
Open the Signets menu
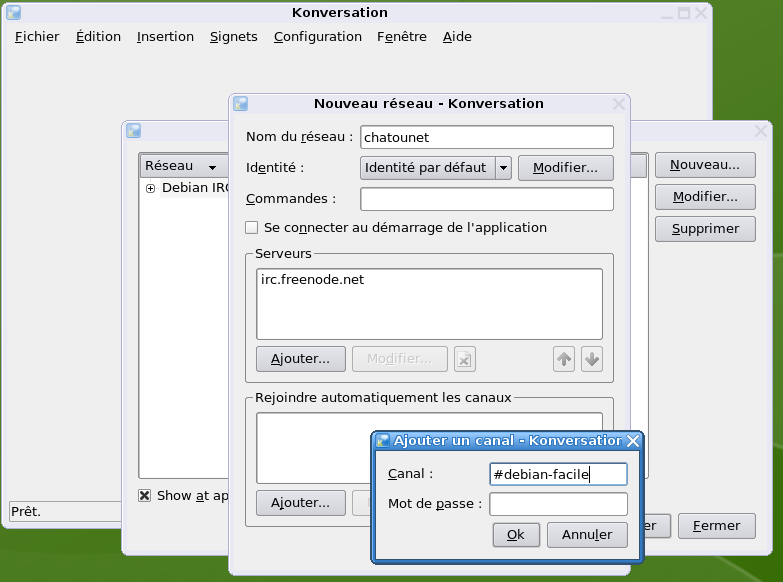pyautogui.click(x=233, y=36)
